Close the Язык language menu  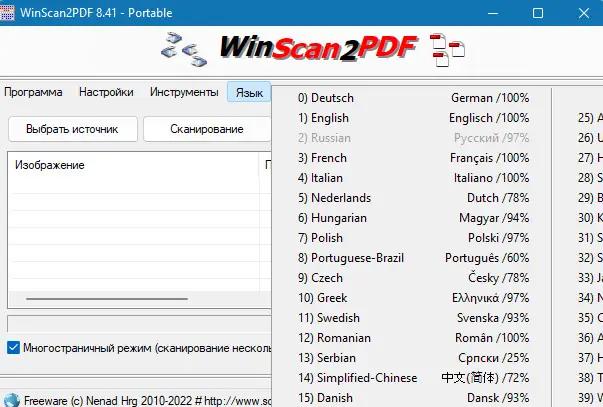pyautogui.click(x=249, y=92)
